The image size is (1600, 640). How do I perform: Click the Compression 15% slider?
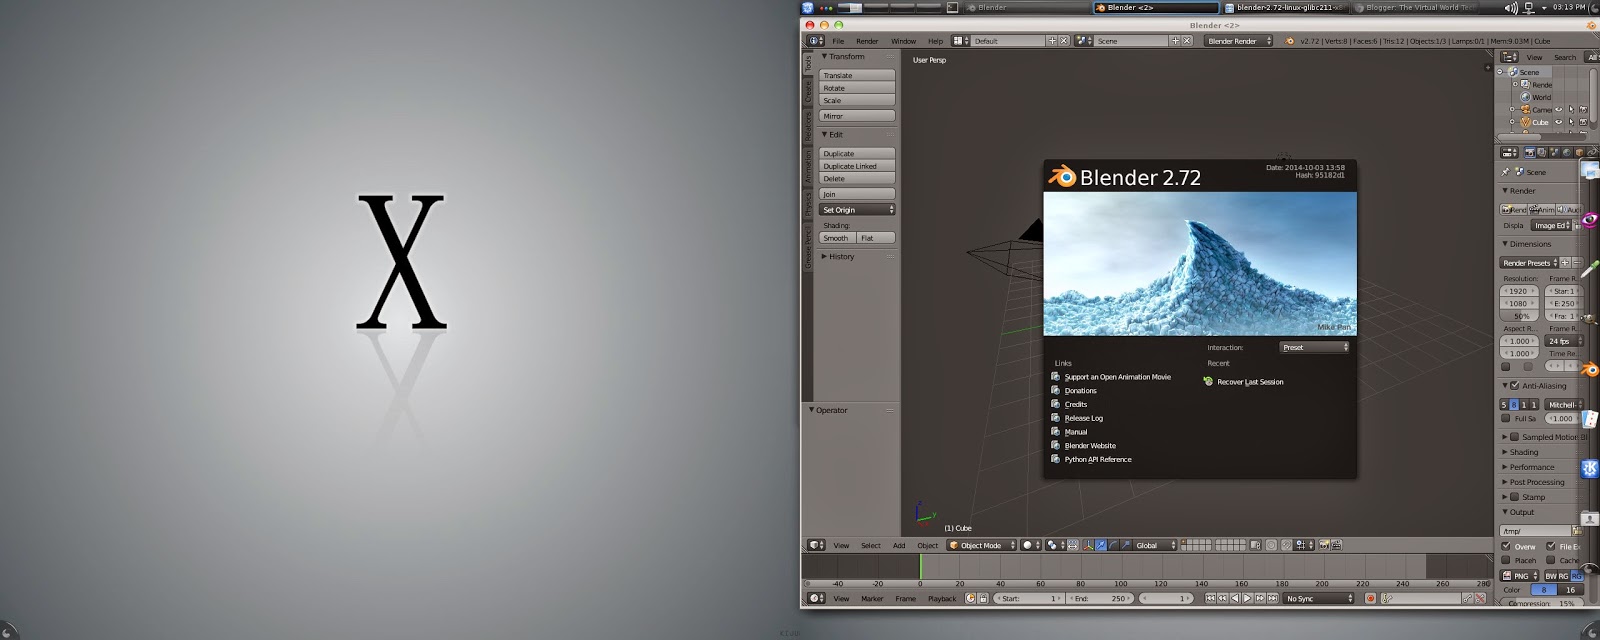point(1541,604)
